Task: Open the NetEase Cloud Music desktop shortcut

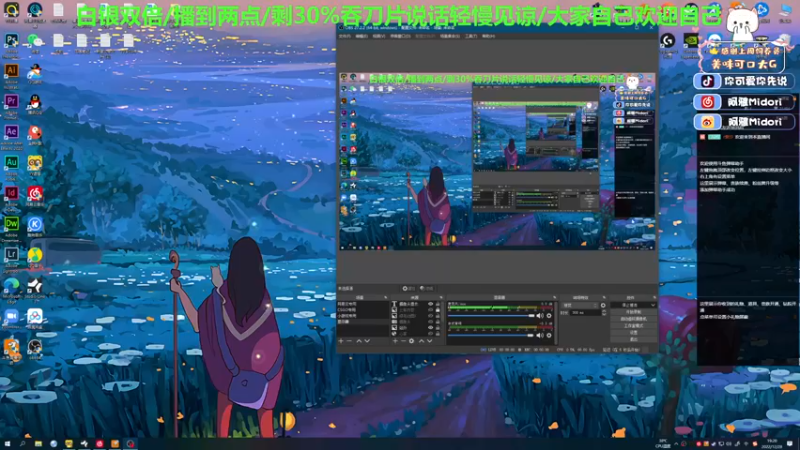Action: (35, 193)
